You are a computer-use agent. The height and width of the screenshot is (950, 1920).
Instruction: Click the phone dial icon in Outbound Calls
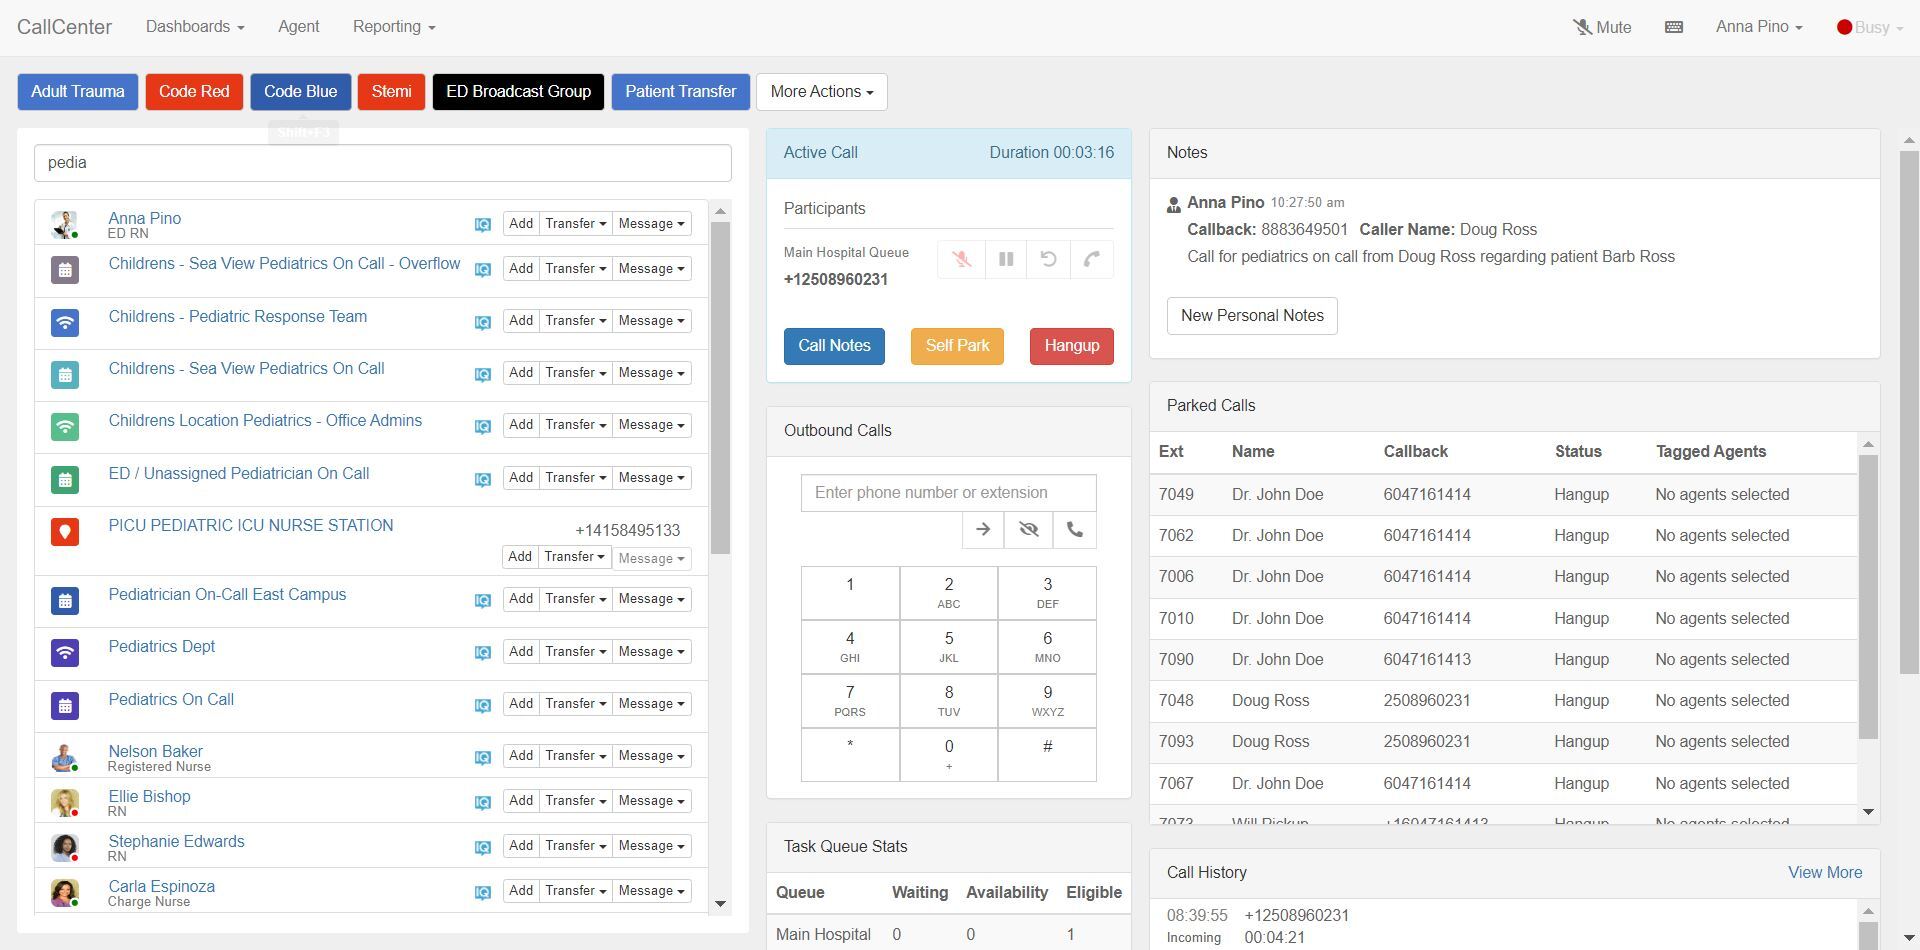pyautogui.click(x=1074, y=529)
